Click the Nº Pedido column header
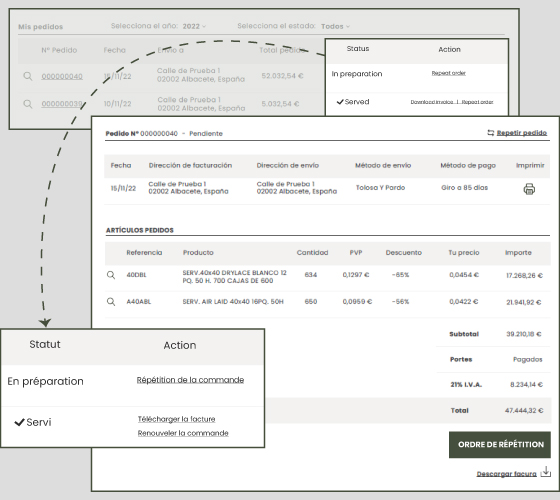This screenshot has height=500, width=560. click(x=59, y=50)
